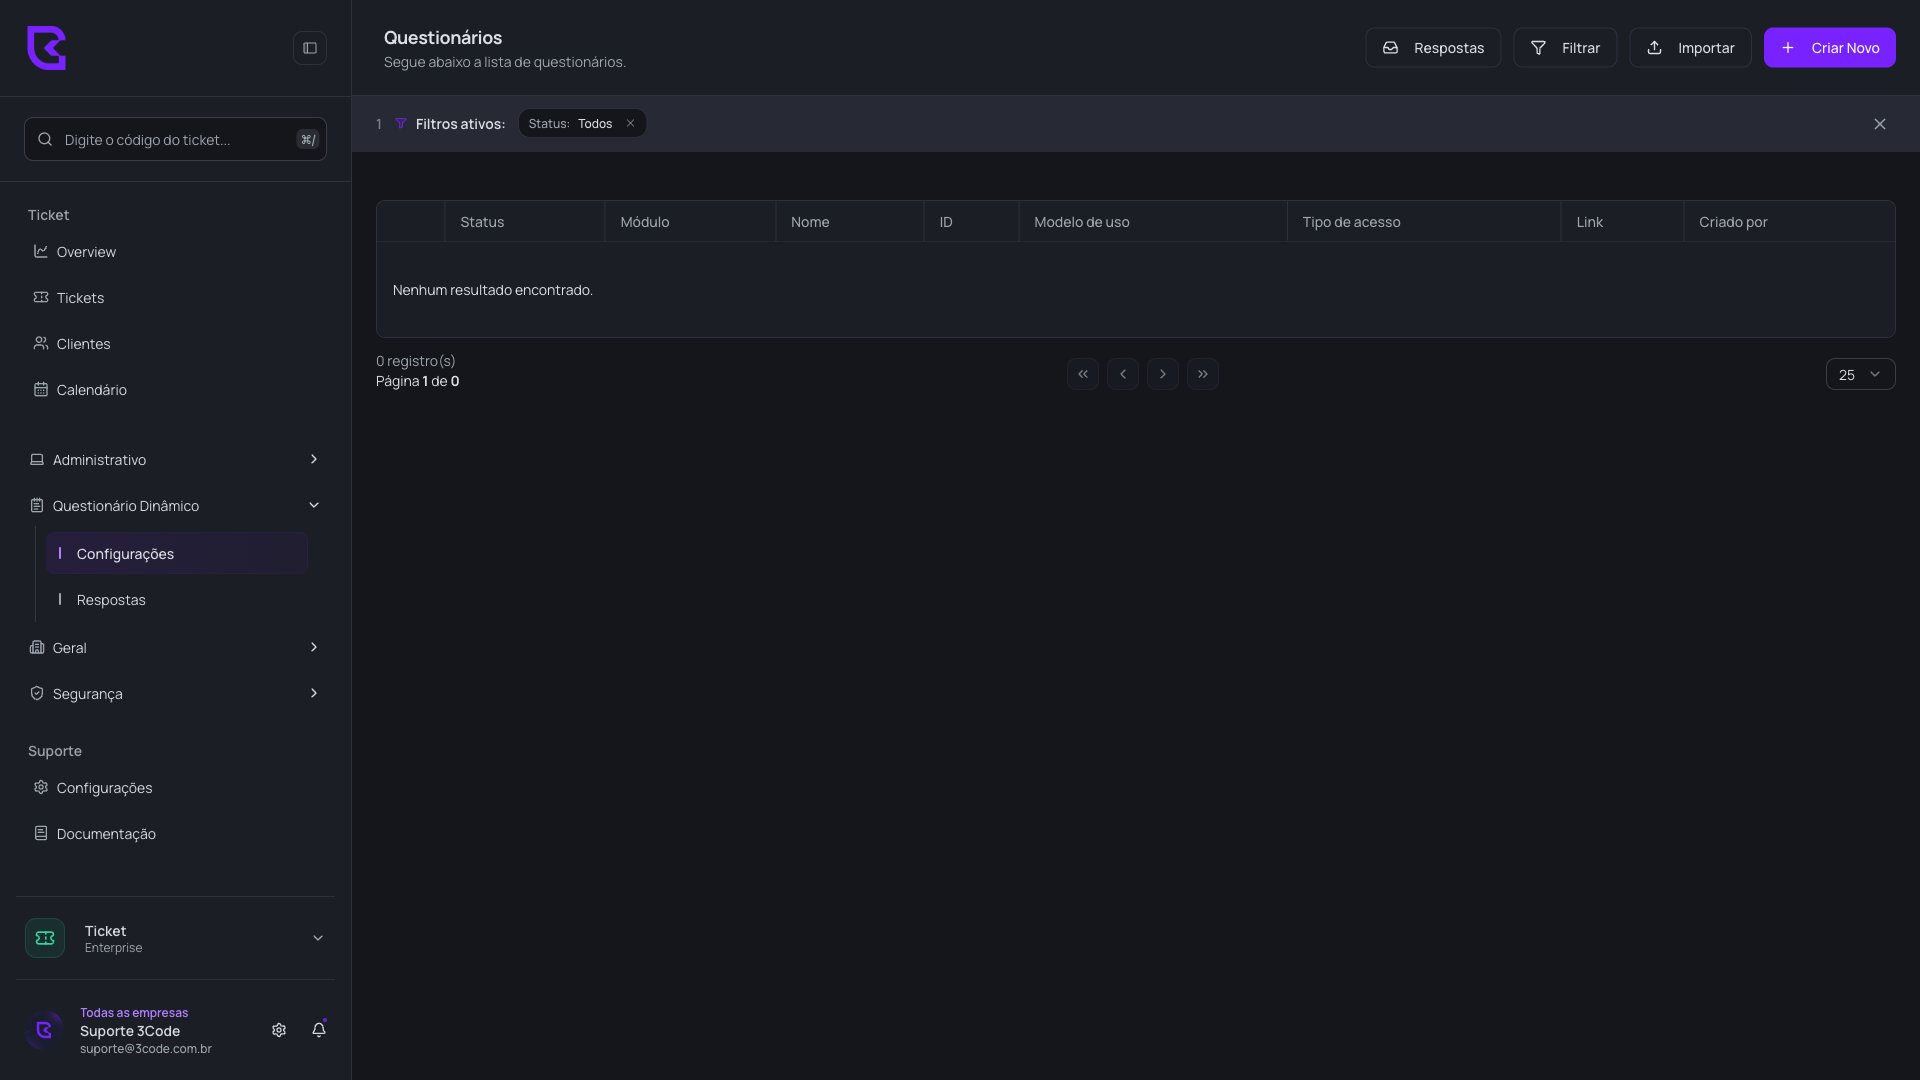1920x1080 pixels.
Task: Click the Tickets ticket icon
Action: click(41, 297)
